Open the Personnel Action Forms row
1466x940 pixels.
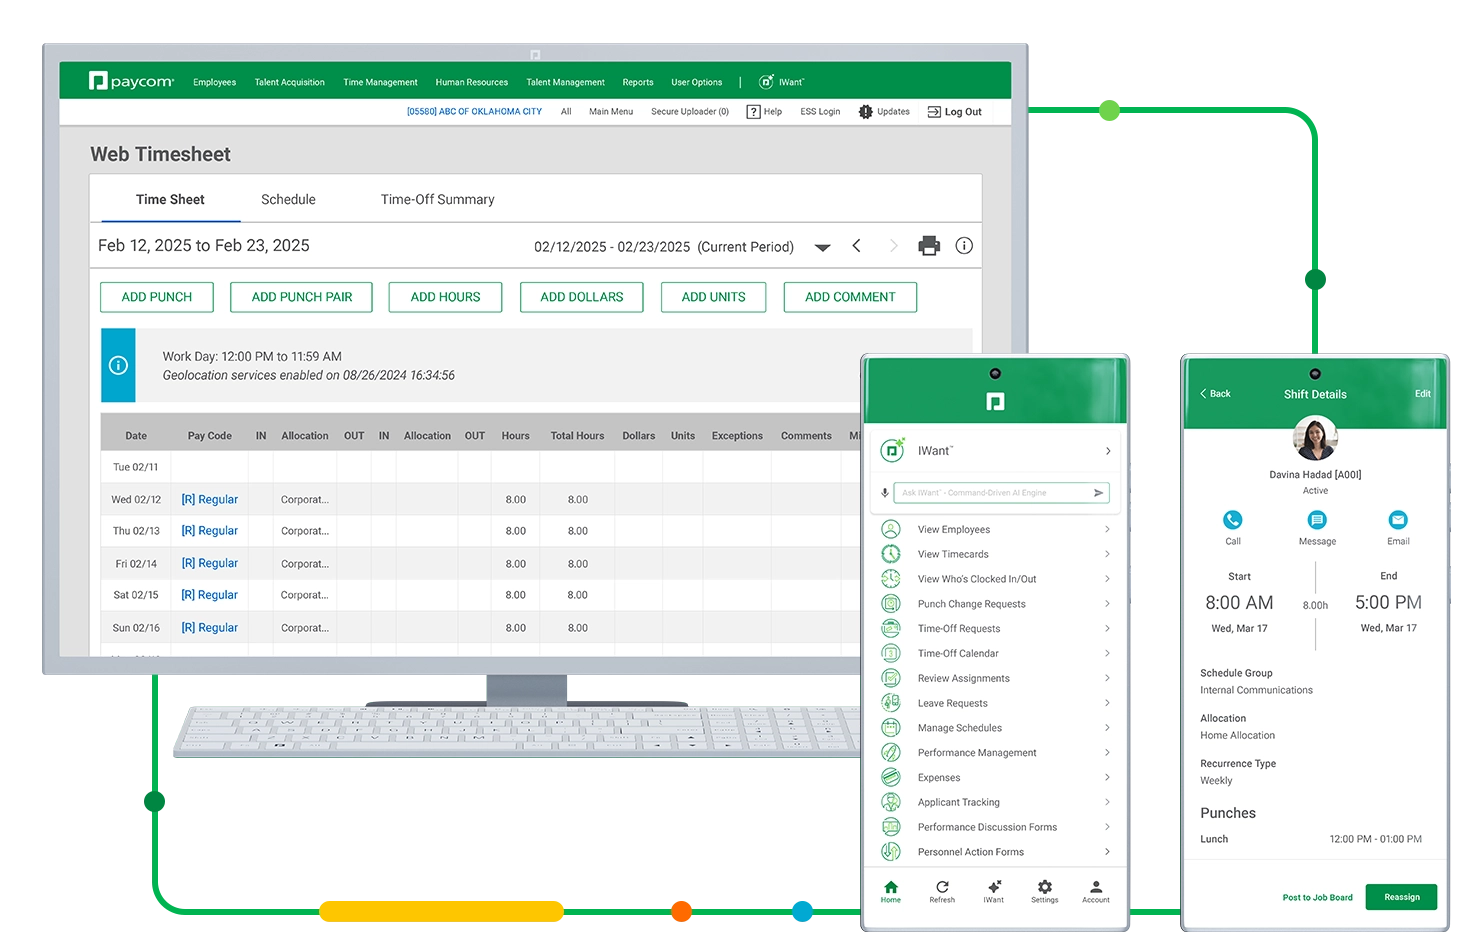[x=996, y=852]
